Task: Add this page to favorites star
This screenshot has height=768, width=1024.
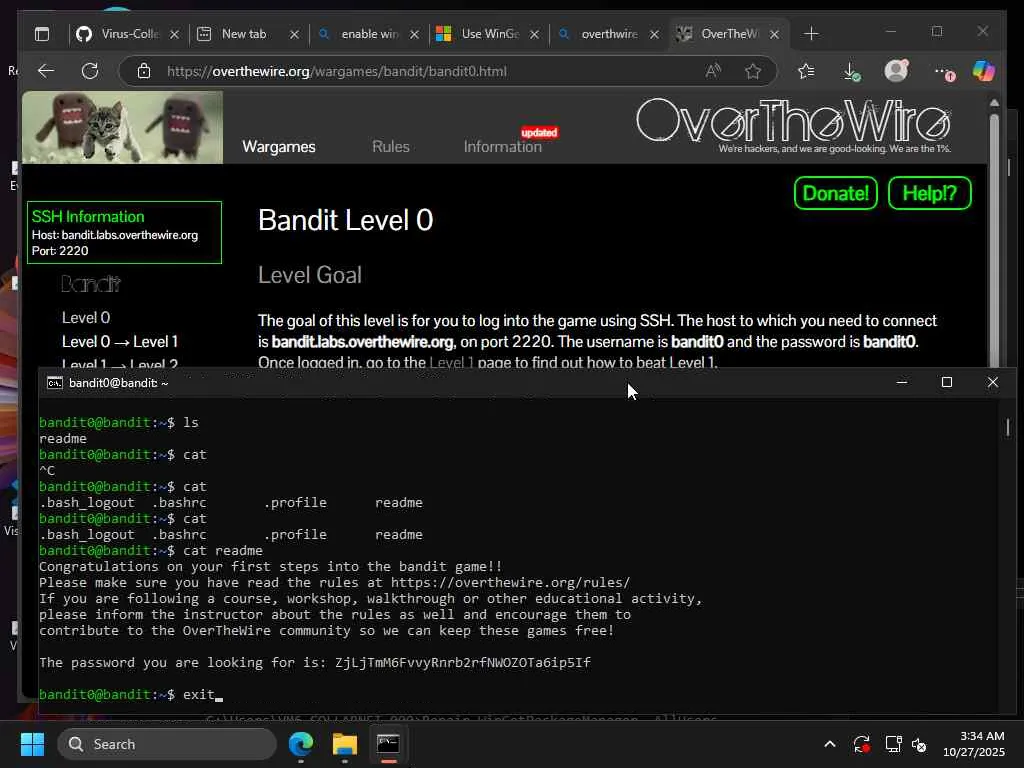Action: pyautogui.click(x=753, y=71)
